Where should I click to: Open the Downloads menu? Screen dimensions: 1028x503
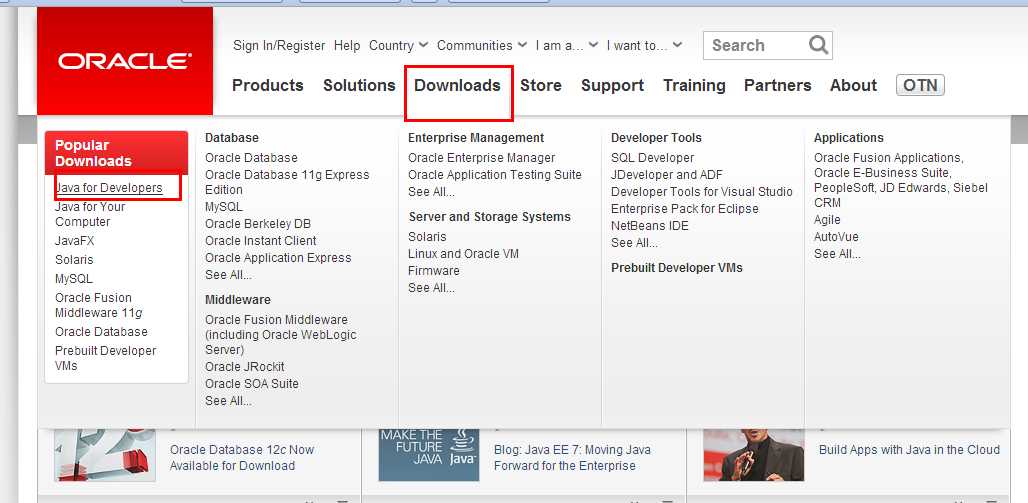457,85
